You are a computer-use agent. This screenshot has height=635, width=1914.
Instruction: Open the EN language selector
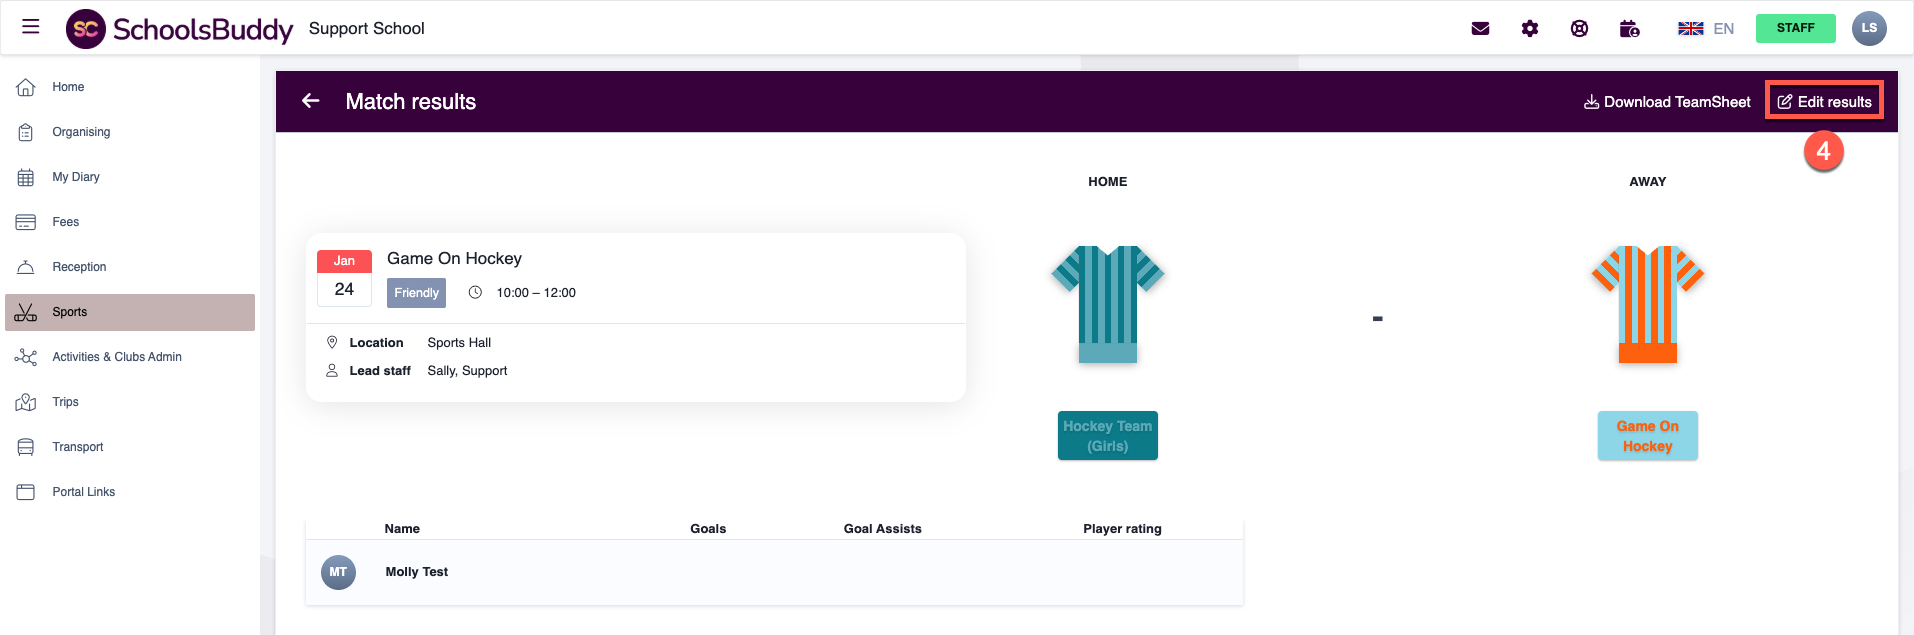point(1706,29)
